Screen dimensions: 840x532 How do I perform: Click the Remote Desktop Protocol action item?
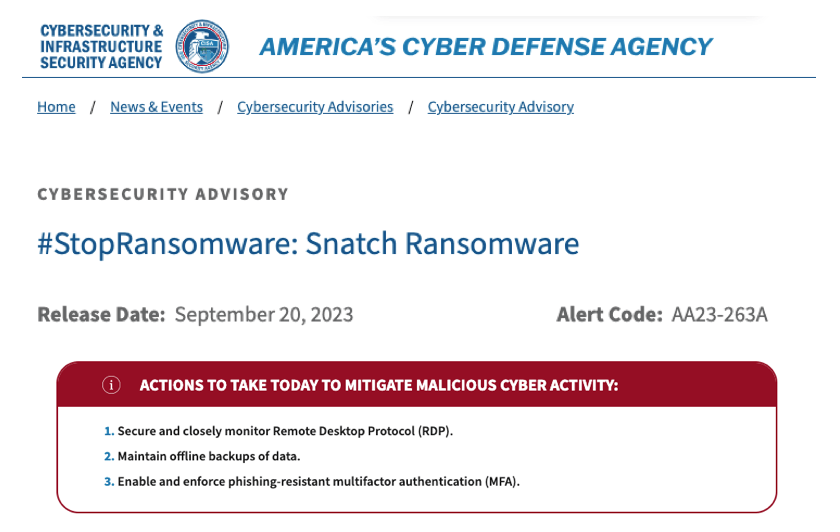pyautogui.click(x=285, y=431)
